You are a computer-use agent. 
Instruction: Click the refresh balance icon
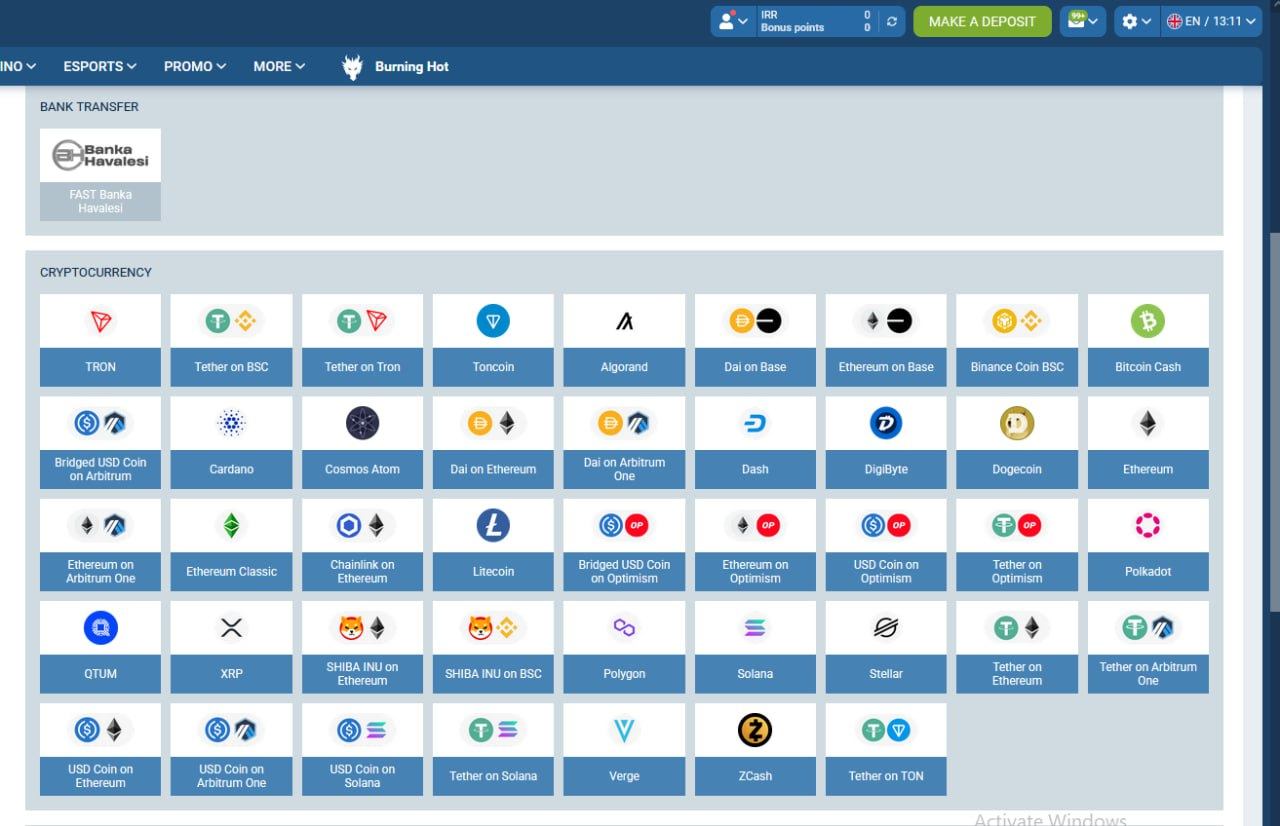click(x=892, y=21)
